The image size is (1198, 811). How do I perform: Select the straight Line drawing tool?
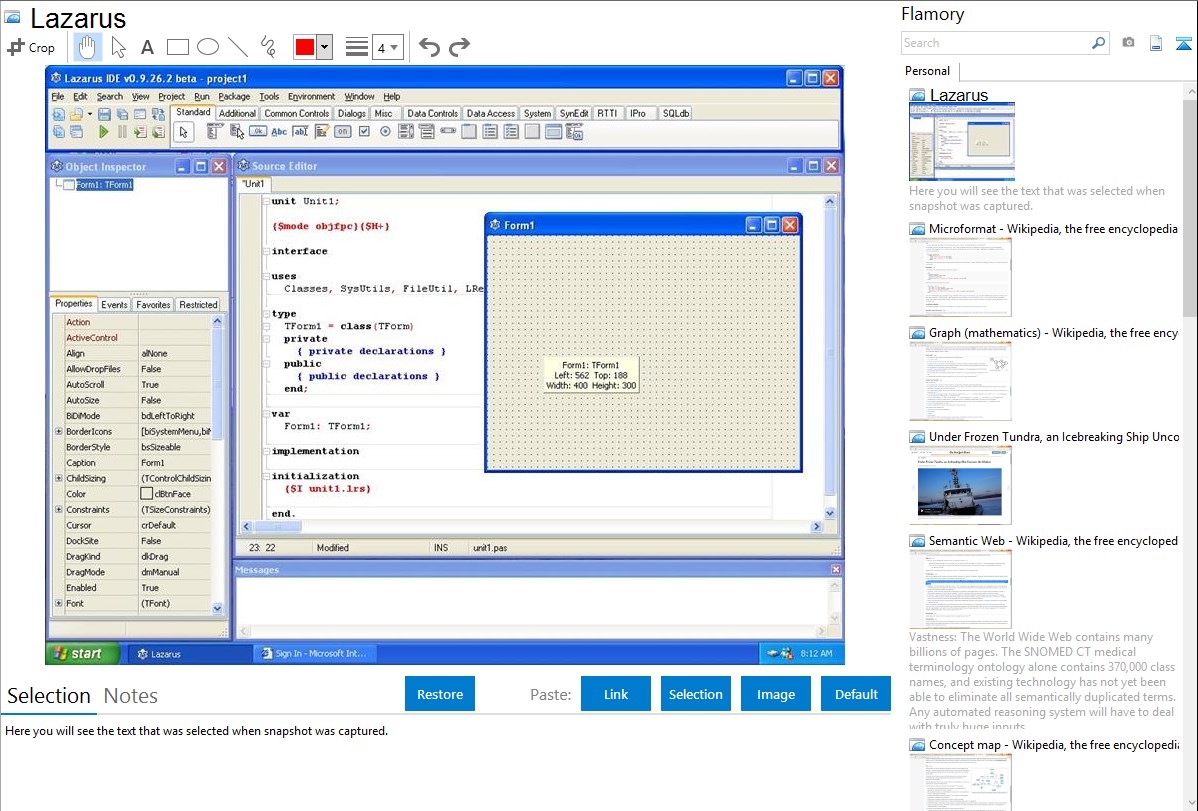[238, 47]
